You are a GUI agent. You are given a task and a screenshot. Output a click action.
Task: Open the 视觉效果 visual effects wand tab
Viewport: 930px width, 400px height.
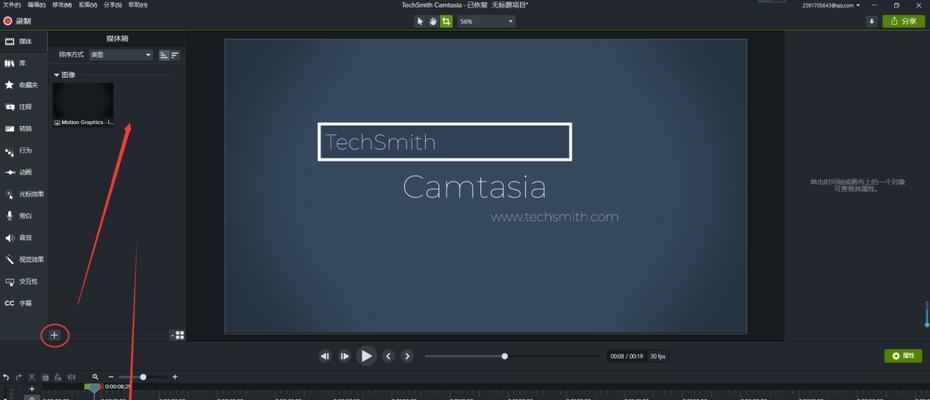click(24, 259)
